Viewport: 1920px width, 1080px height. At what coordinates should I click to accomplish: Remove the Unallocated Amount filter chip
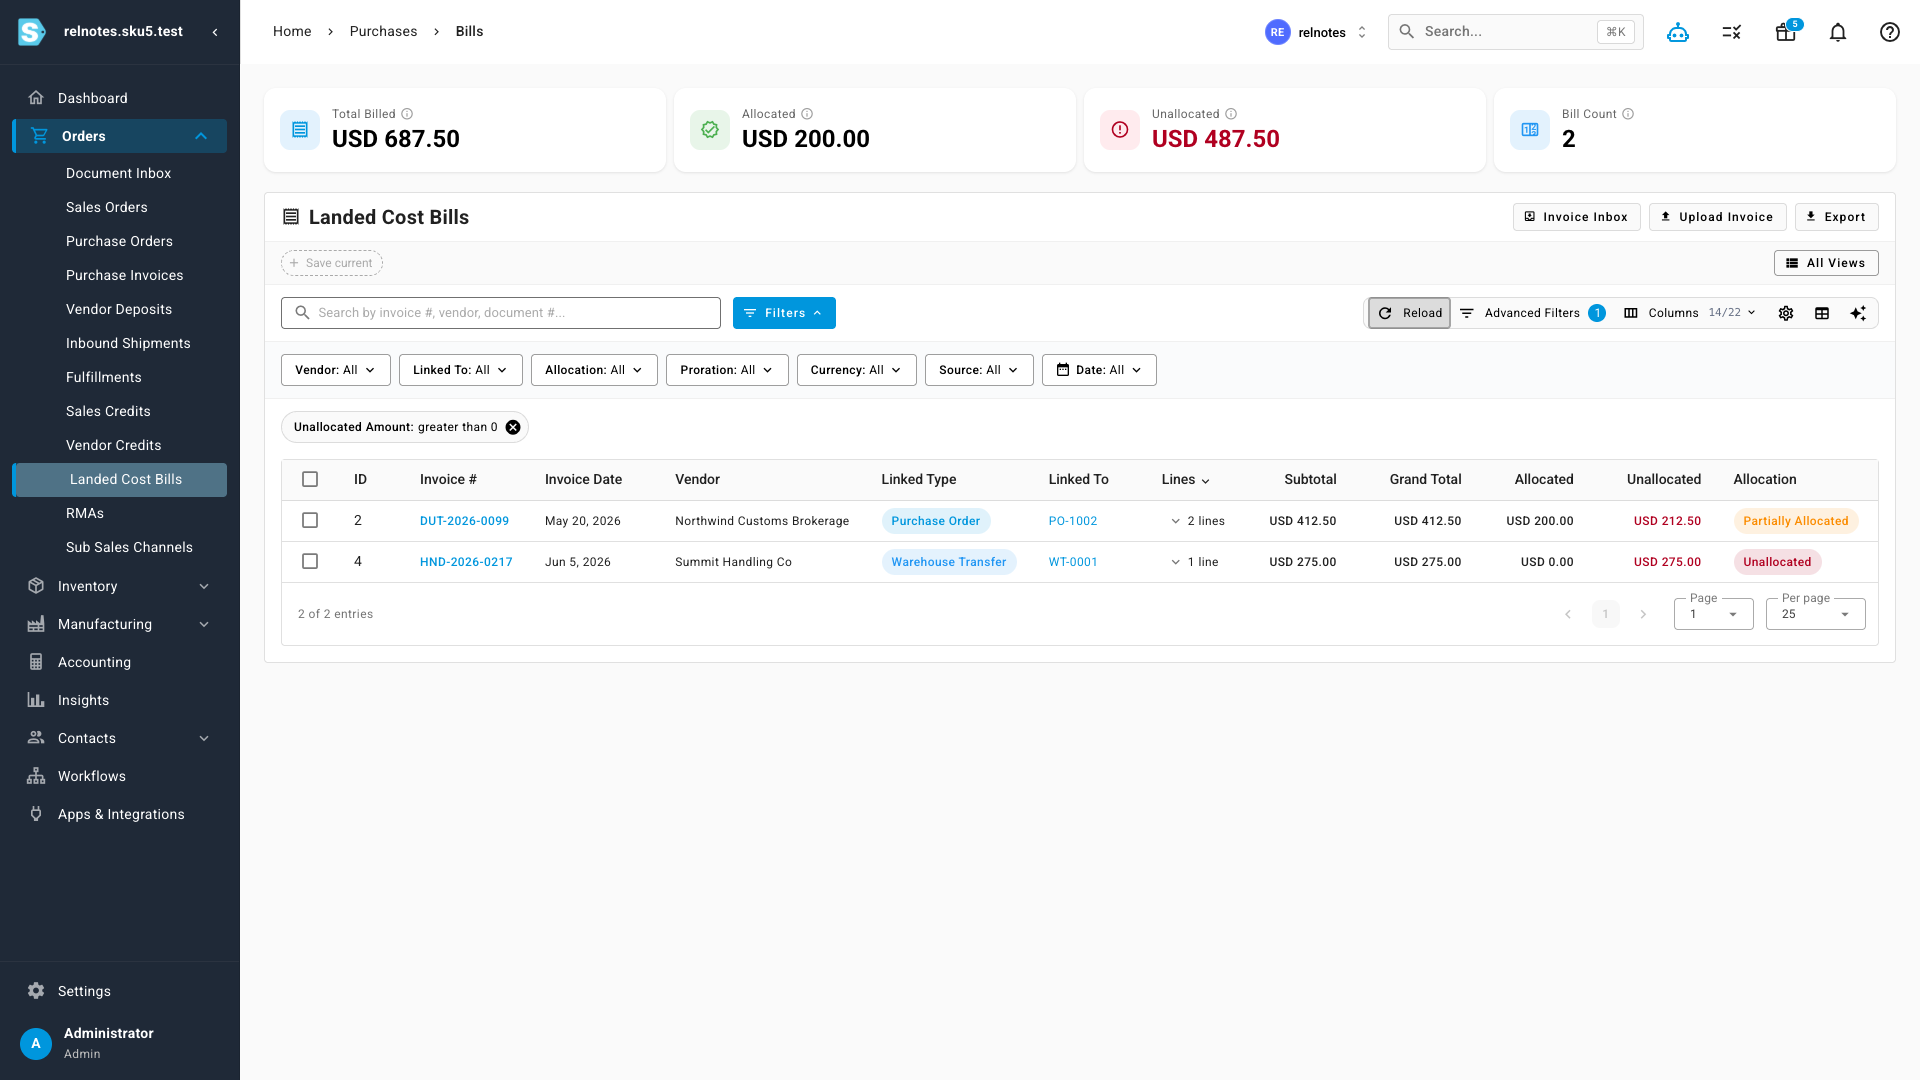513,427
